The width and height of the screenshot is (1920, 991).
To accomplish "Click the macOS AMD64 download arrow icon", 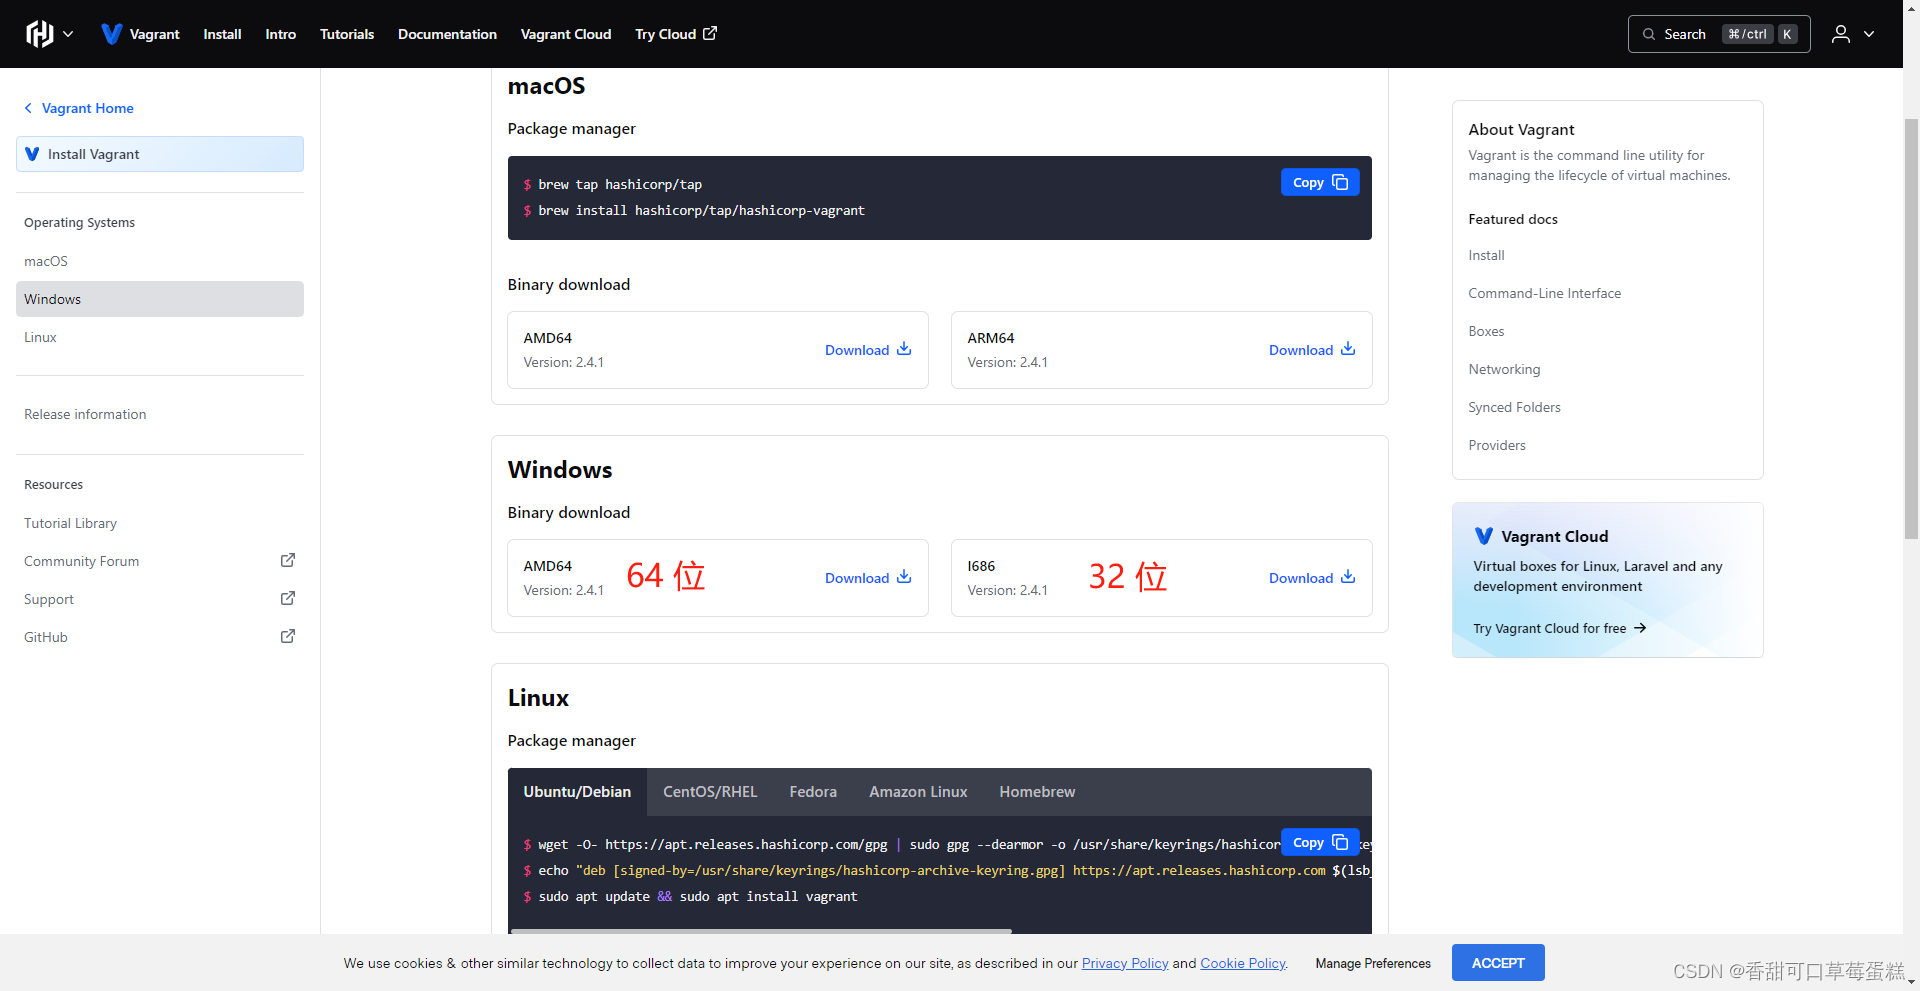I will tap(904, 349).
